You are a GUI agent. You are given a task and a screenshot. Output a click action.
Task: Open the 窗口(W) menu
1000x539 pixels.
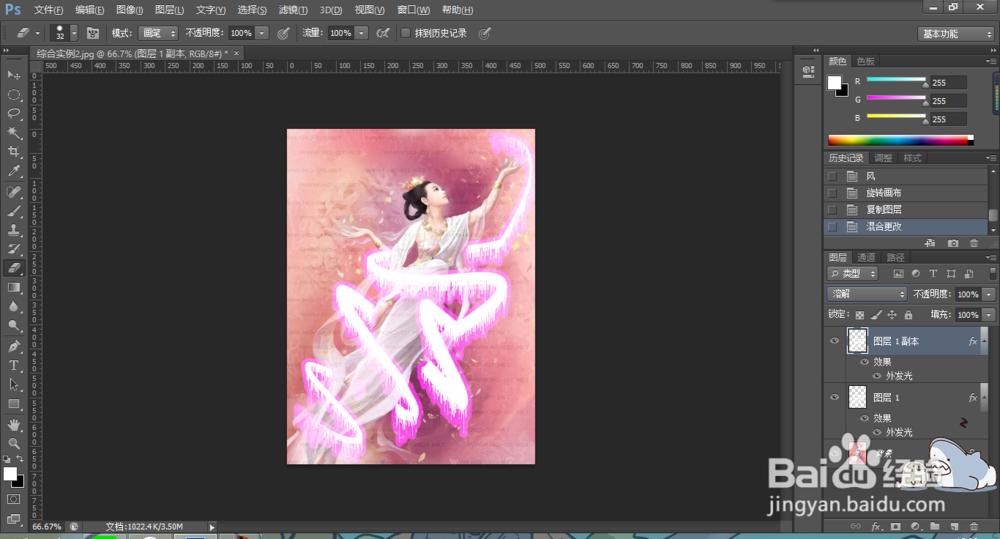coord(413,10)
